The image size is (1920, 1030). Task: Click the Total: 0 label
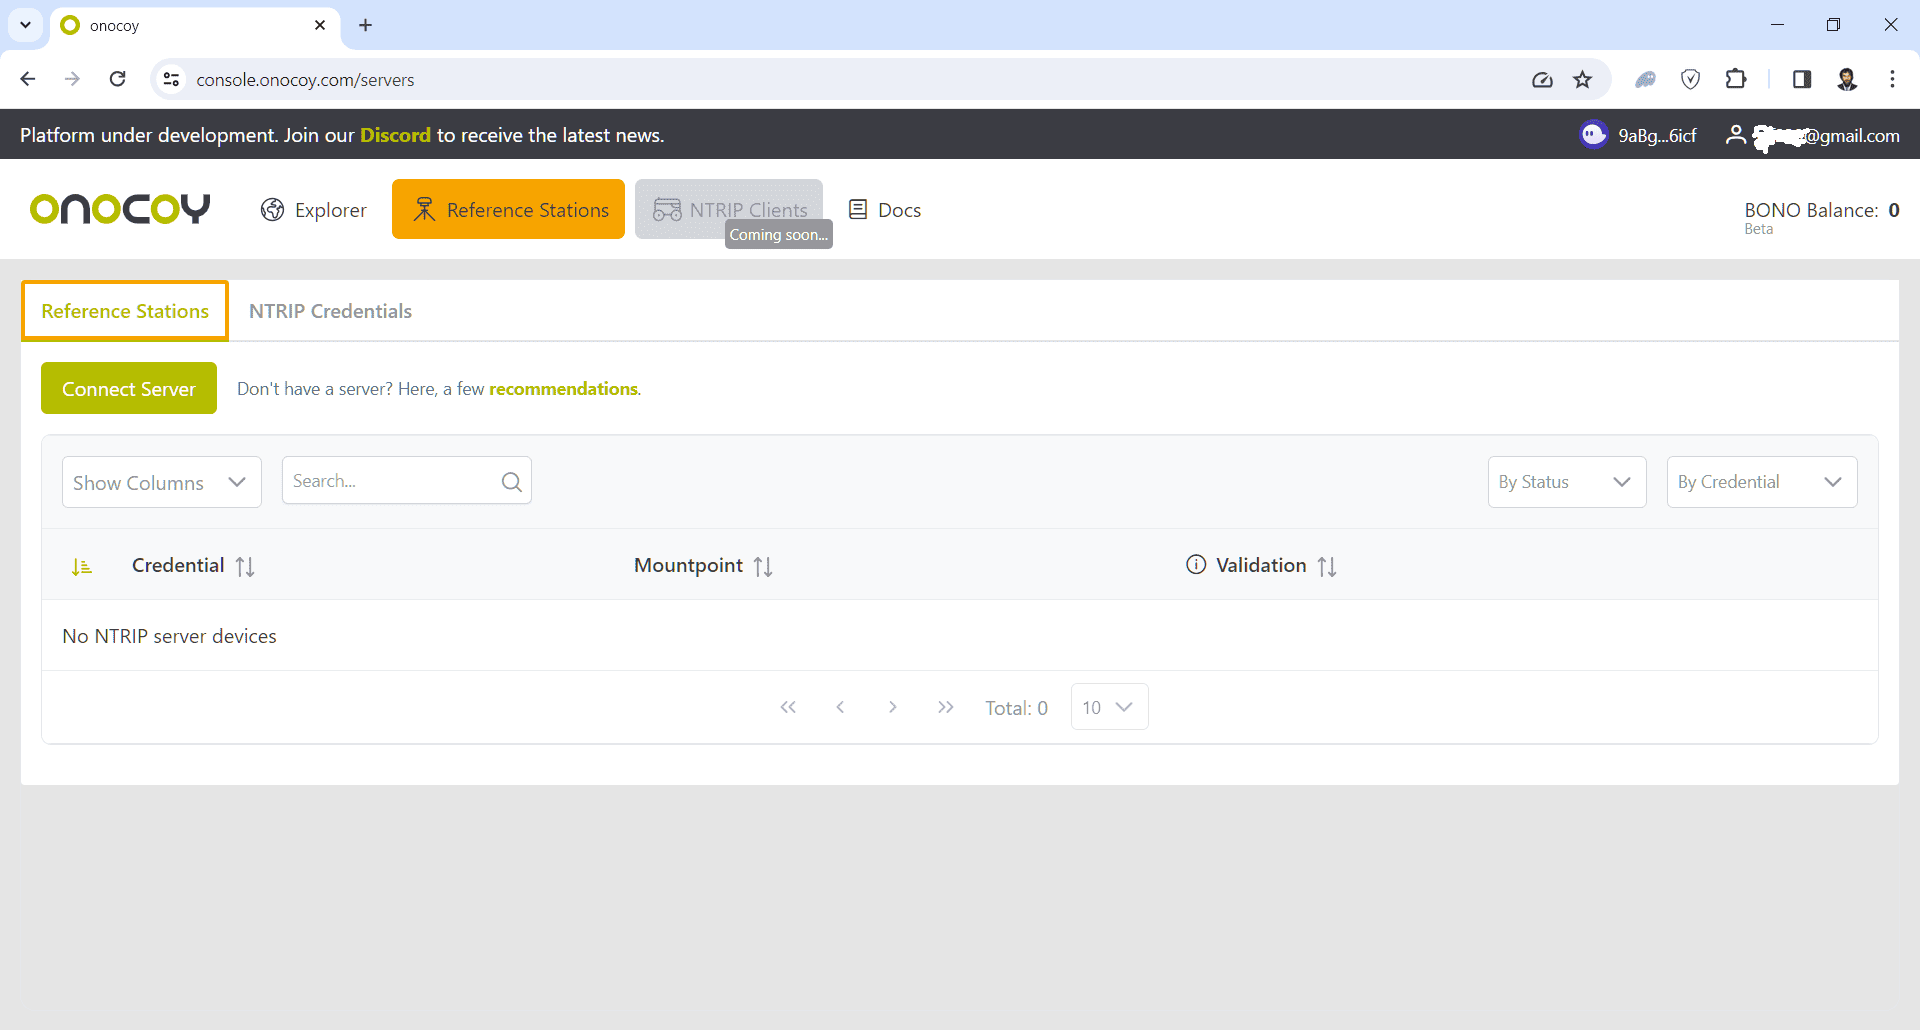pos(1016,708)
